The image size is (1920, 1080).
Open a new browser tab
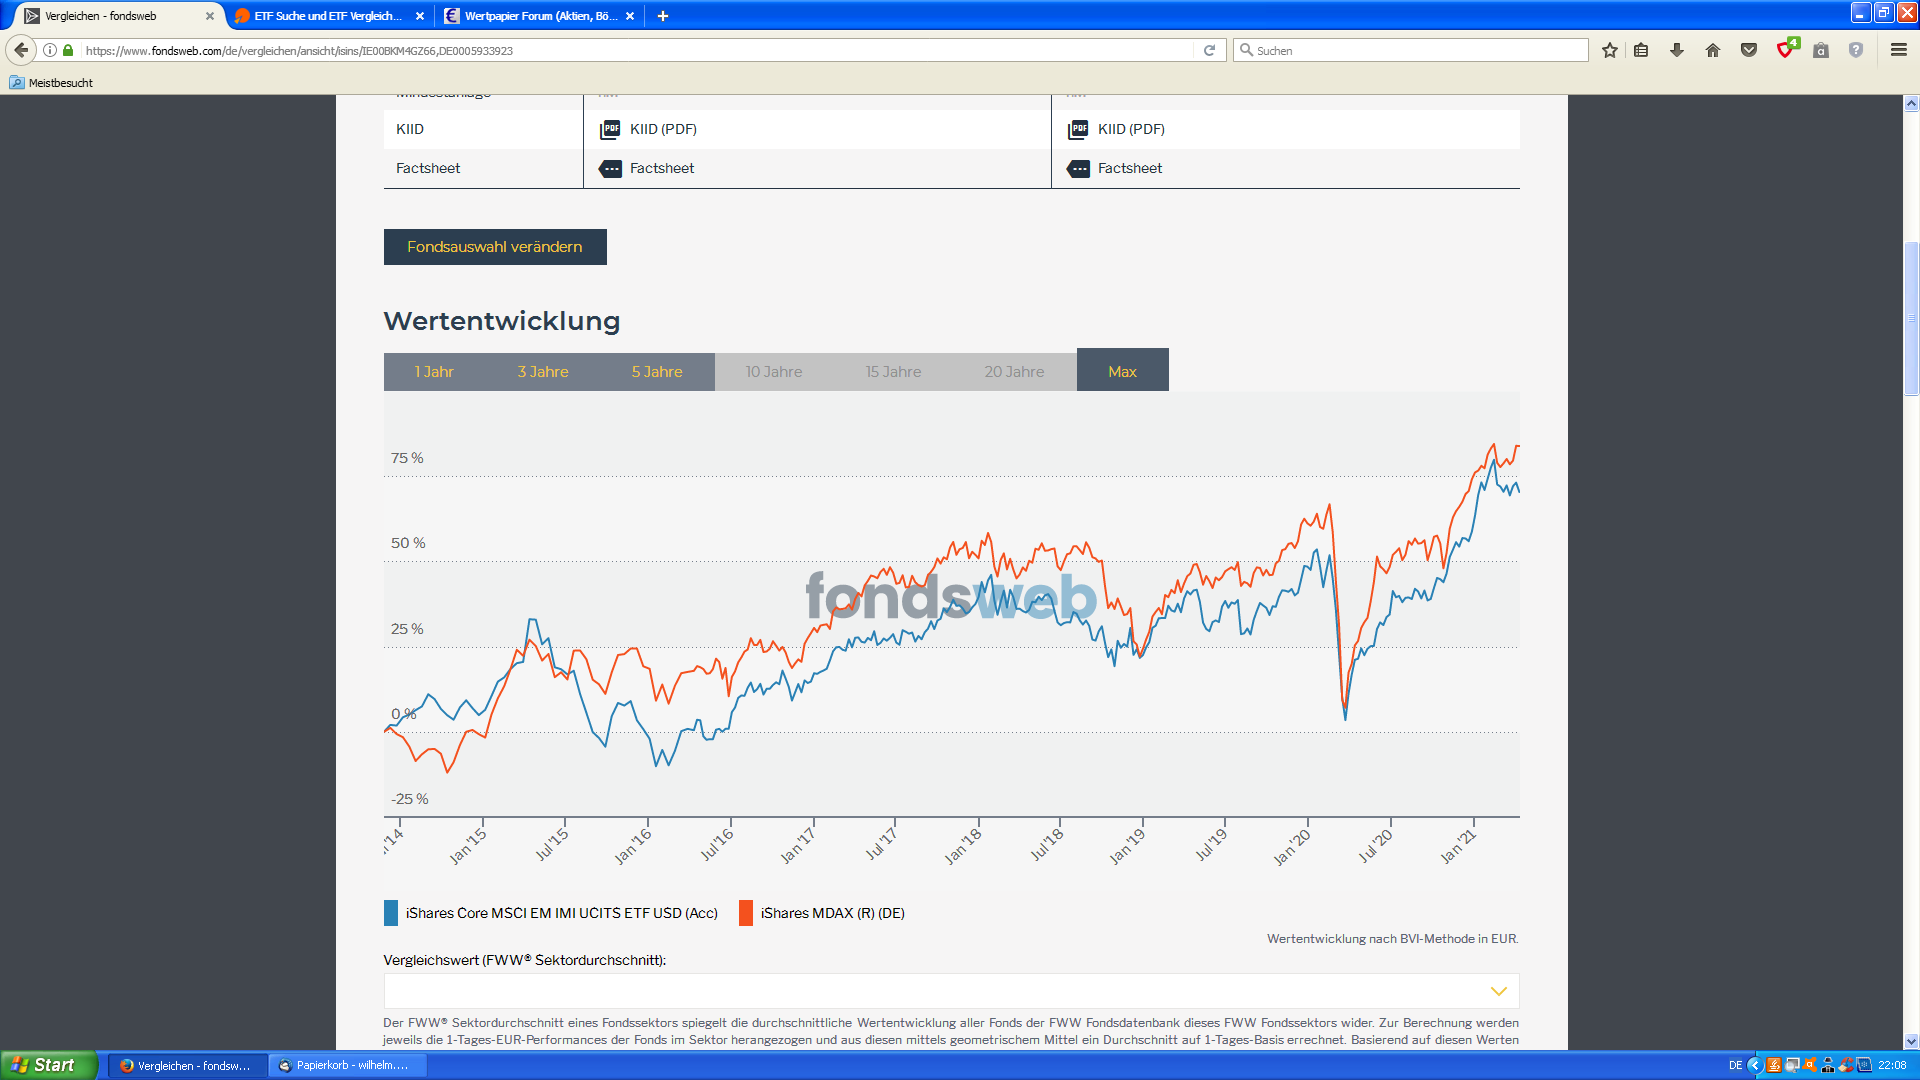[663, 16]
